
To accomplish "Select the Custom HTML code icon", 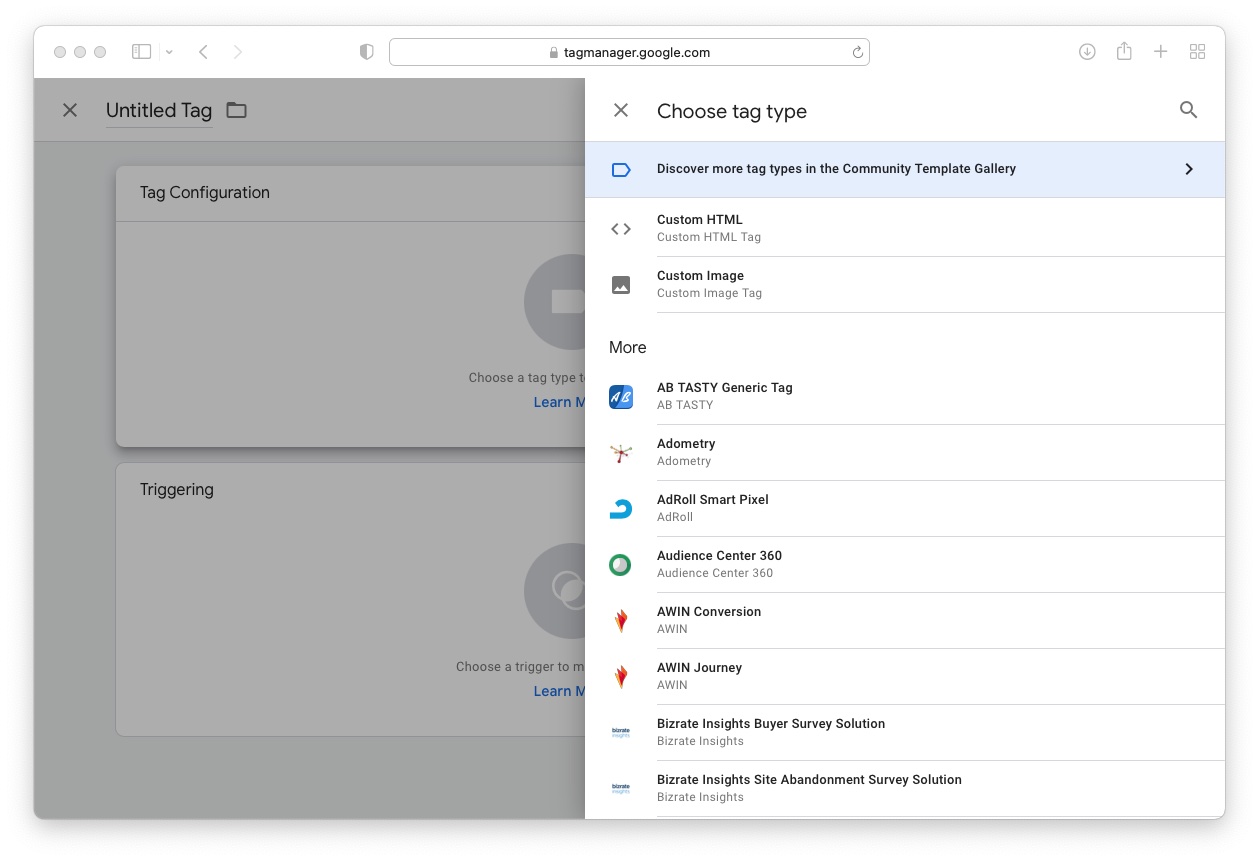I will point(621,229).
